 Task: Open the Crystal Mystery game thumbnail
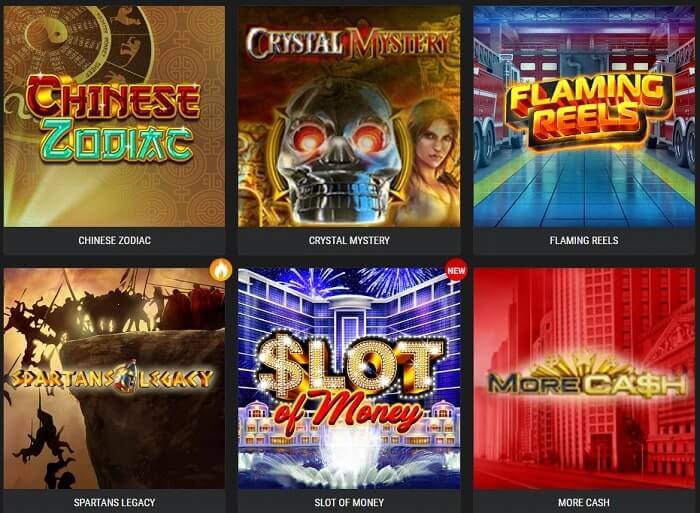(349, 116)
